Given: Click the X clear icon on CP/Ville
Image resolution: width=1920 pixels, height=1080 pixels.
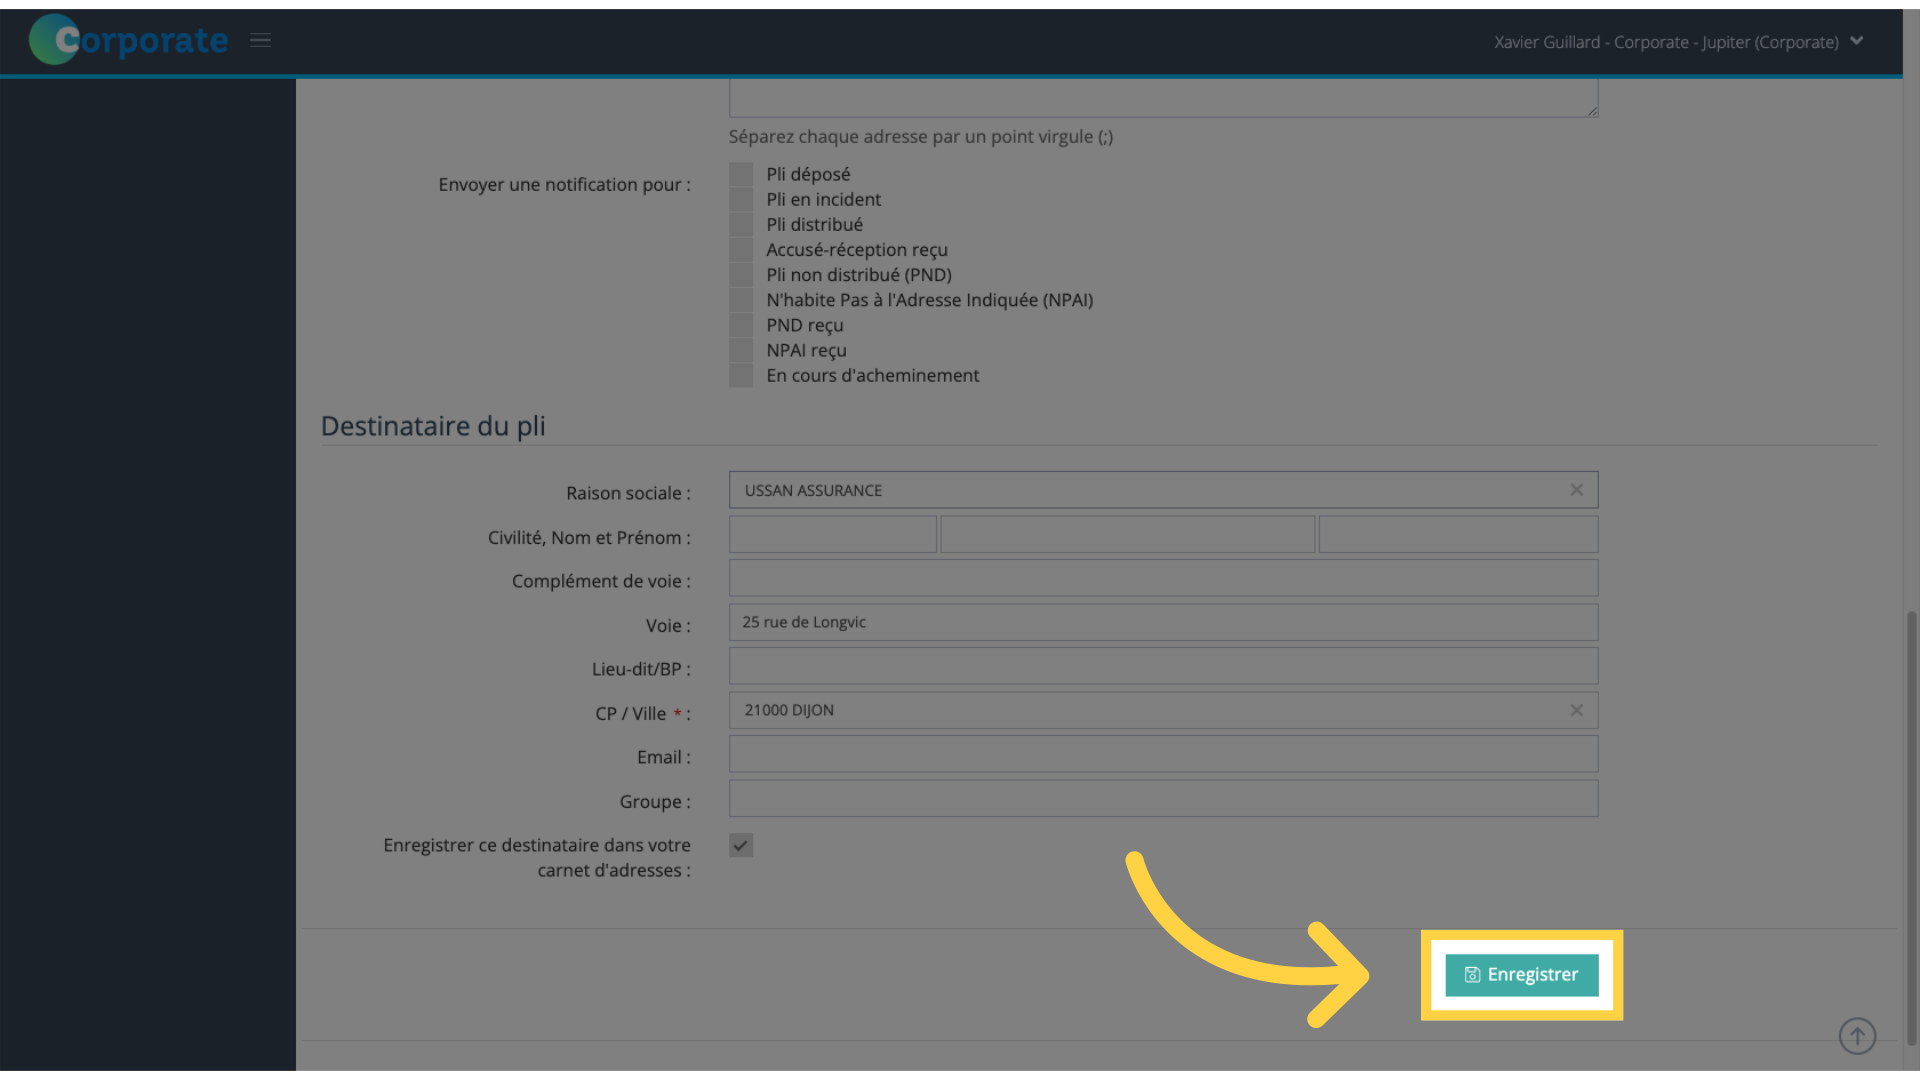Looking at the screenshot, I should (x=1576, y=709).
